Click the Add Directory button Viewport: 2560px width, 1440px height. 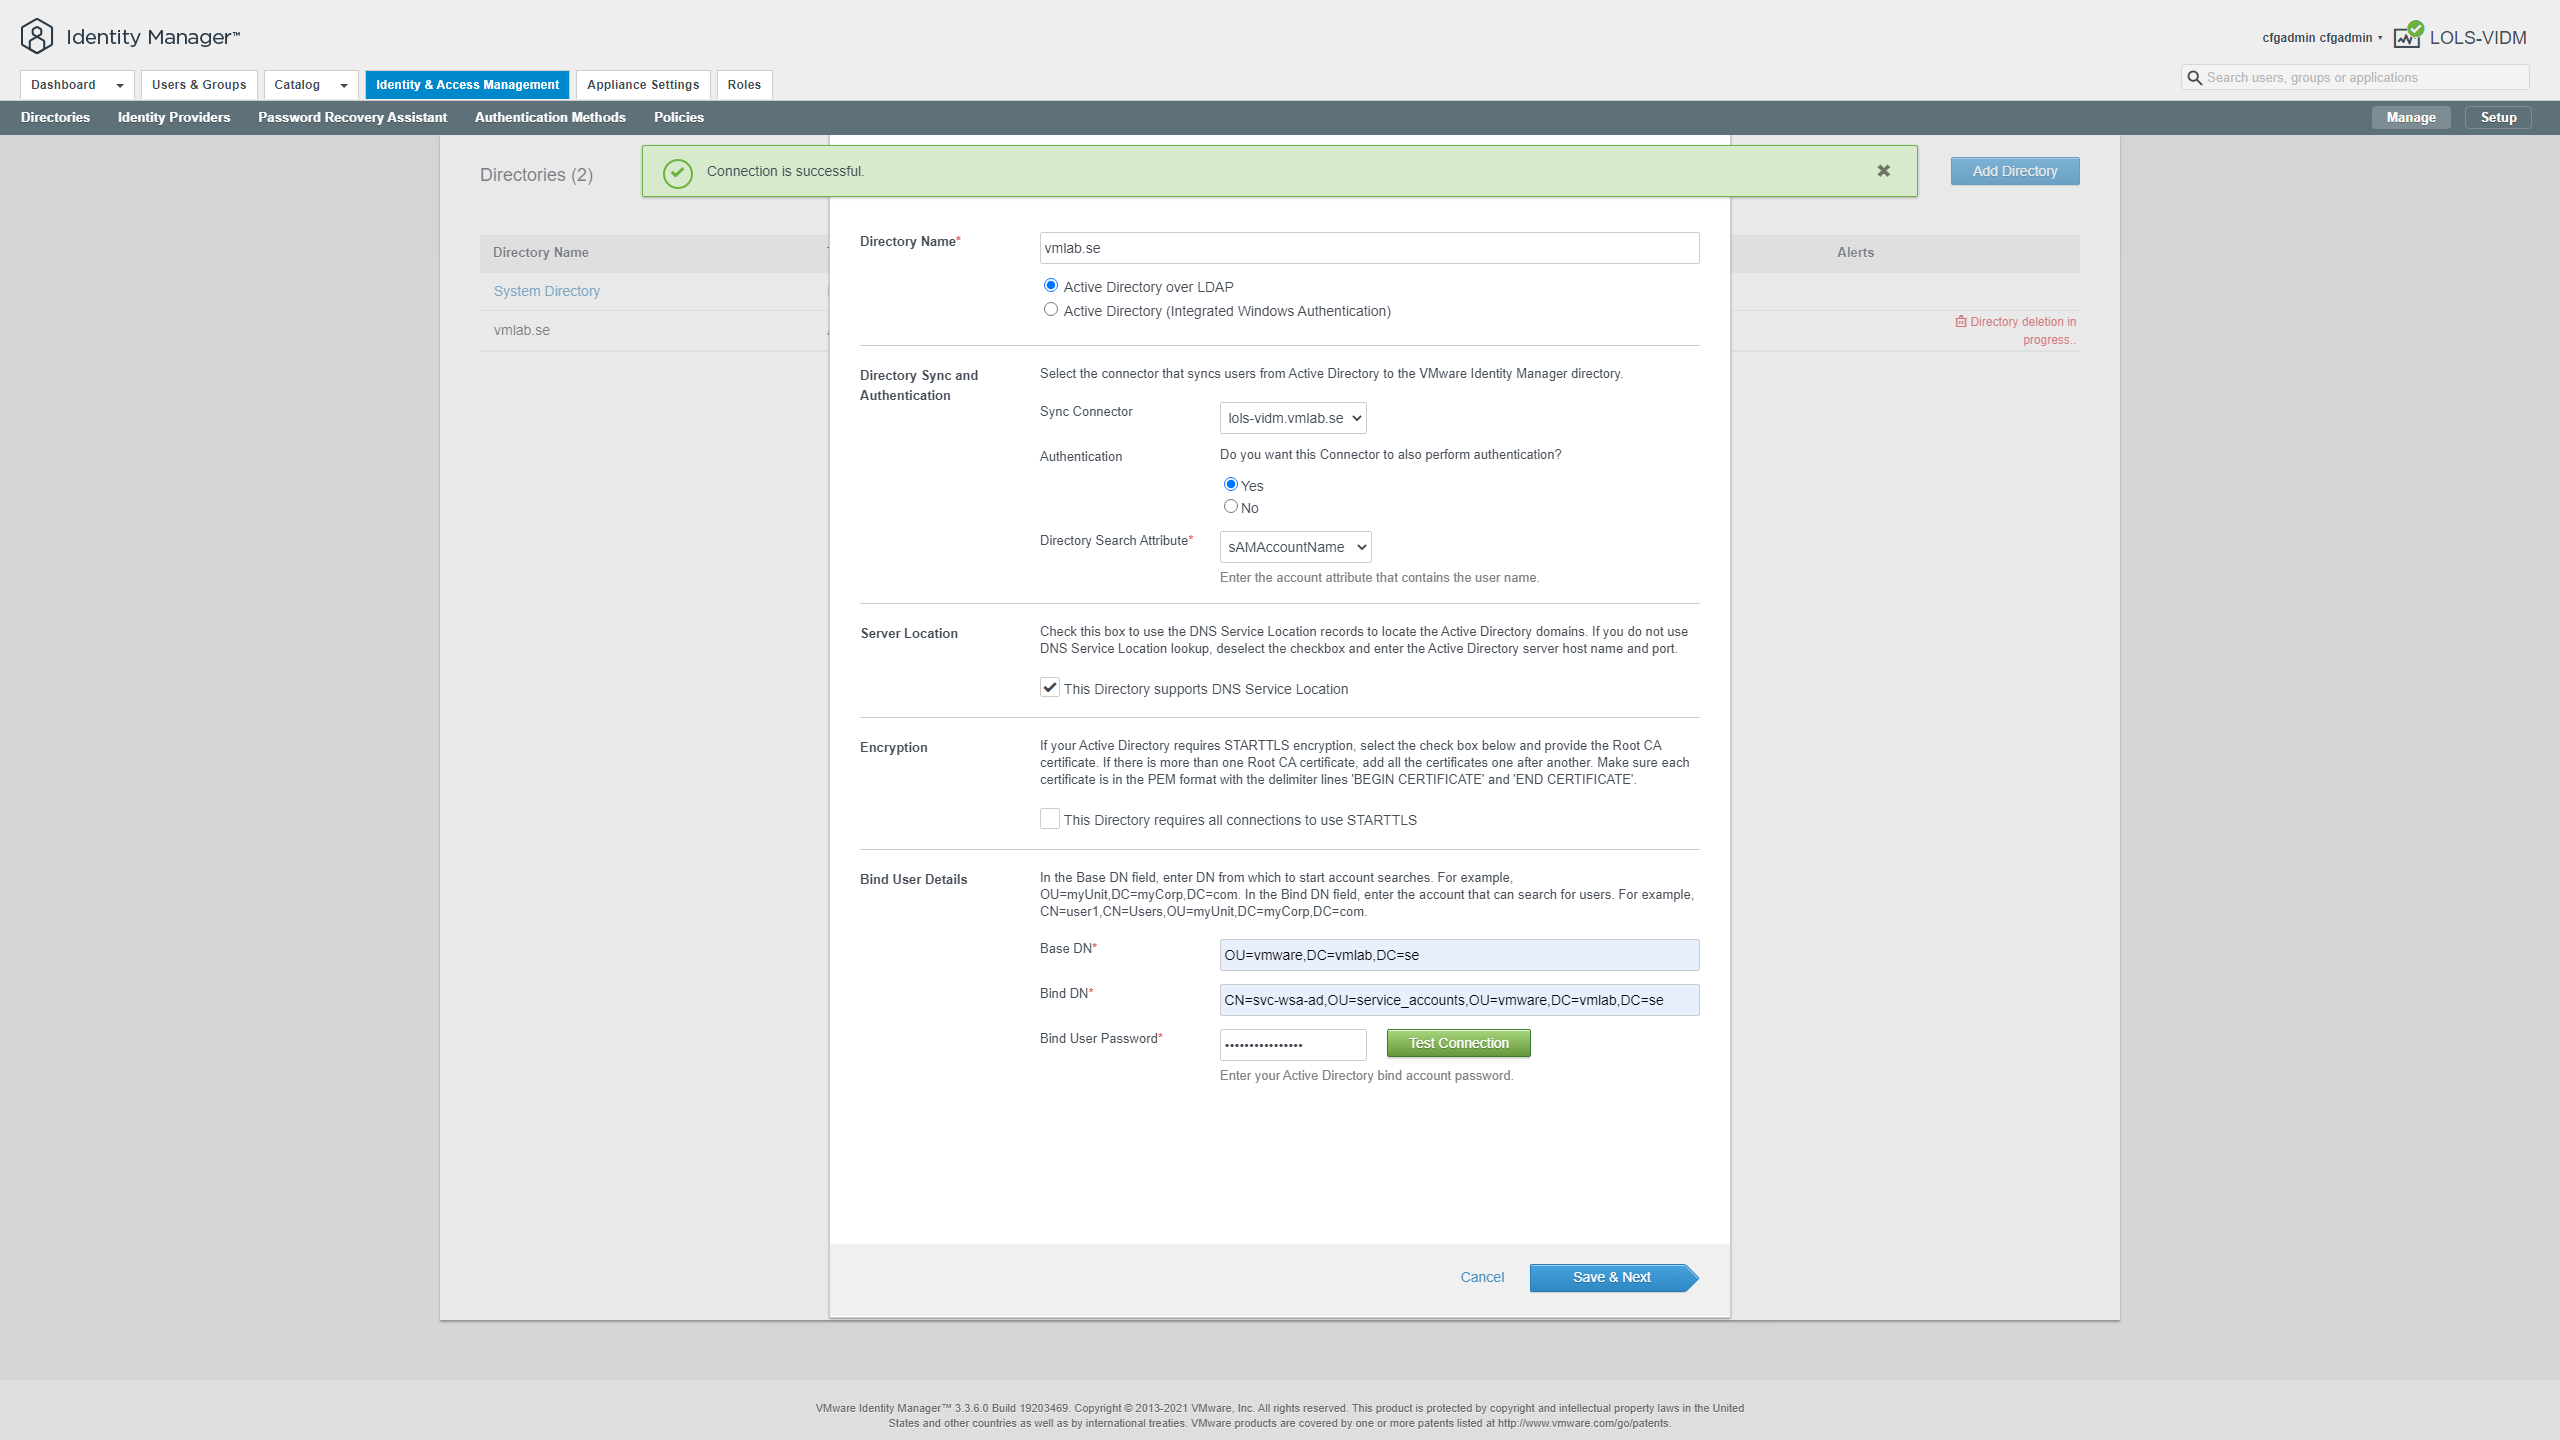pos(2015,171)
